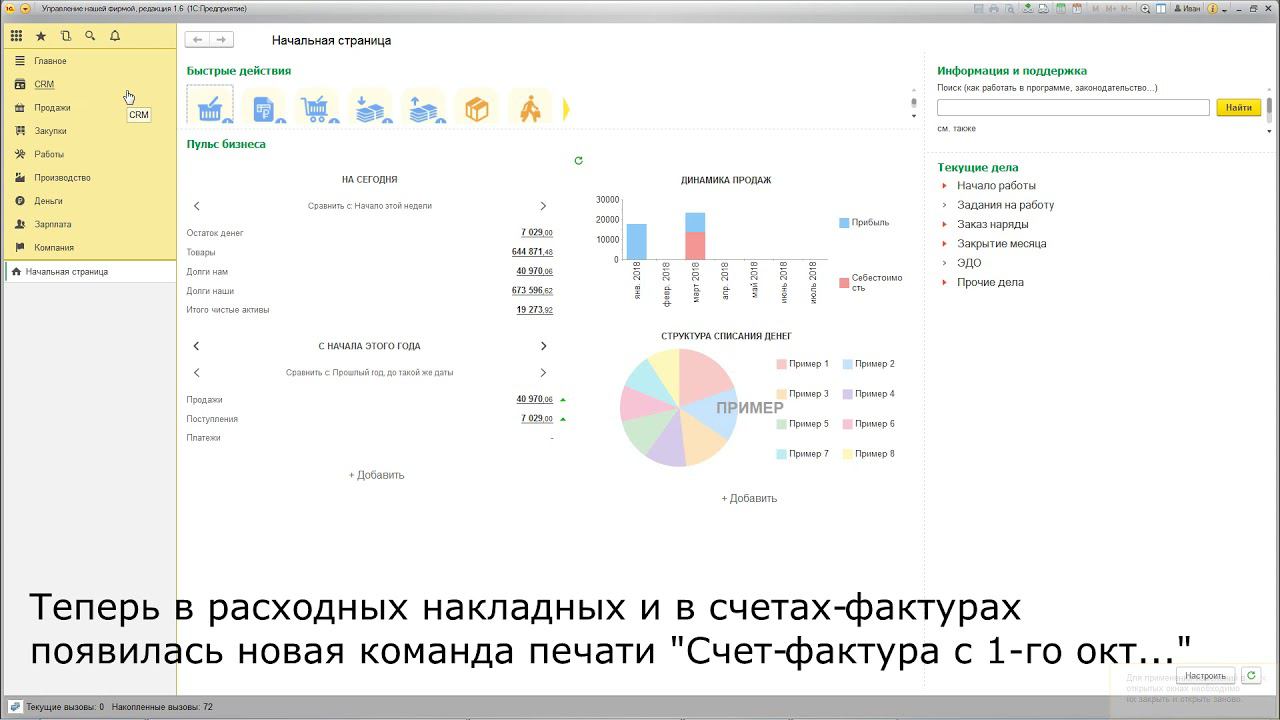Open Итого чистые активы value 19 273

[535, 310]
